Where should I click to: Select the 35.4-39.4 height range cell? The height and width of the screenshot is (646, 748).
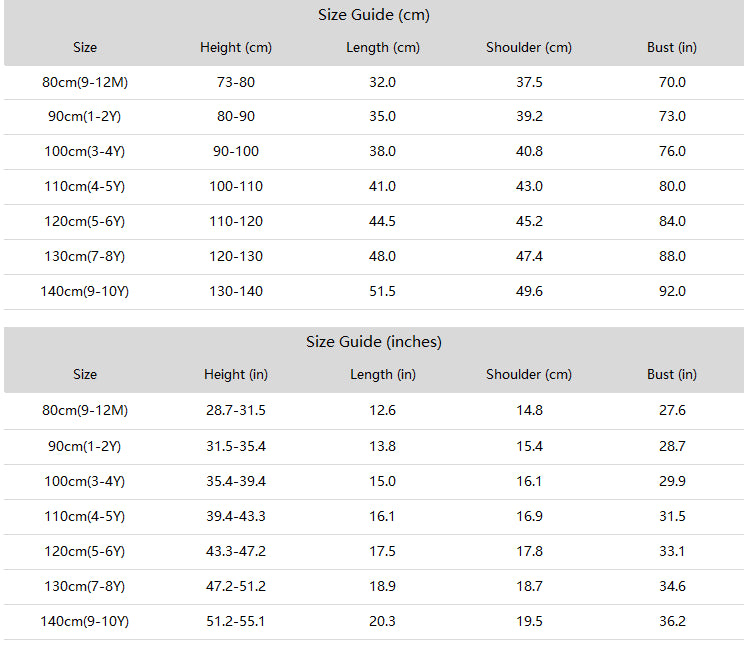236,481
